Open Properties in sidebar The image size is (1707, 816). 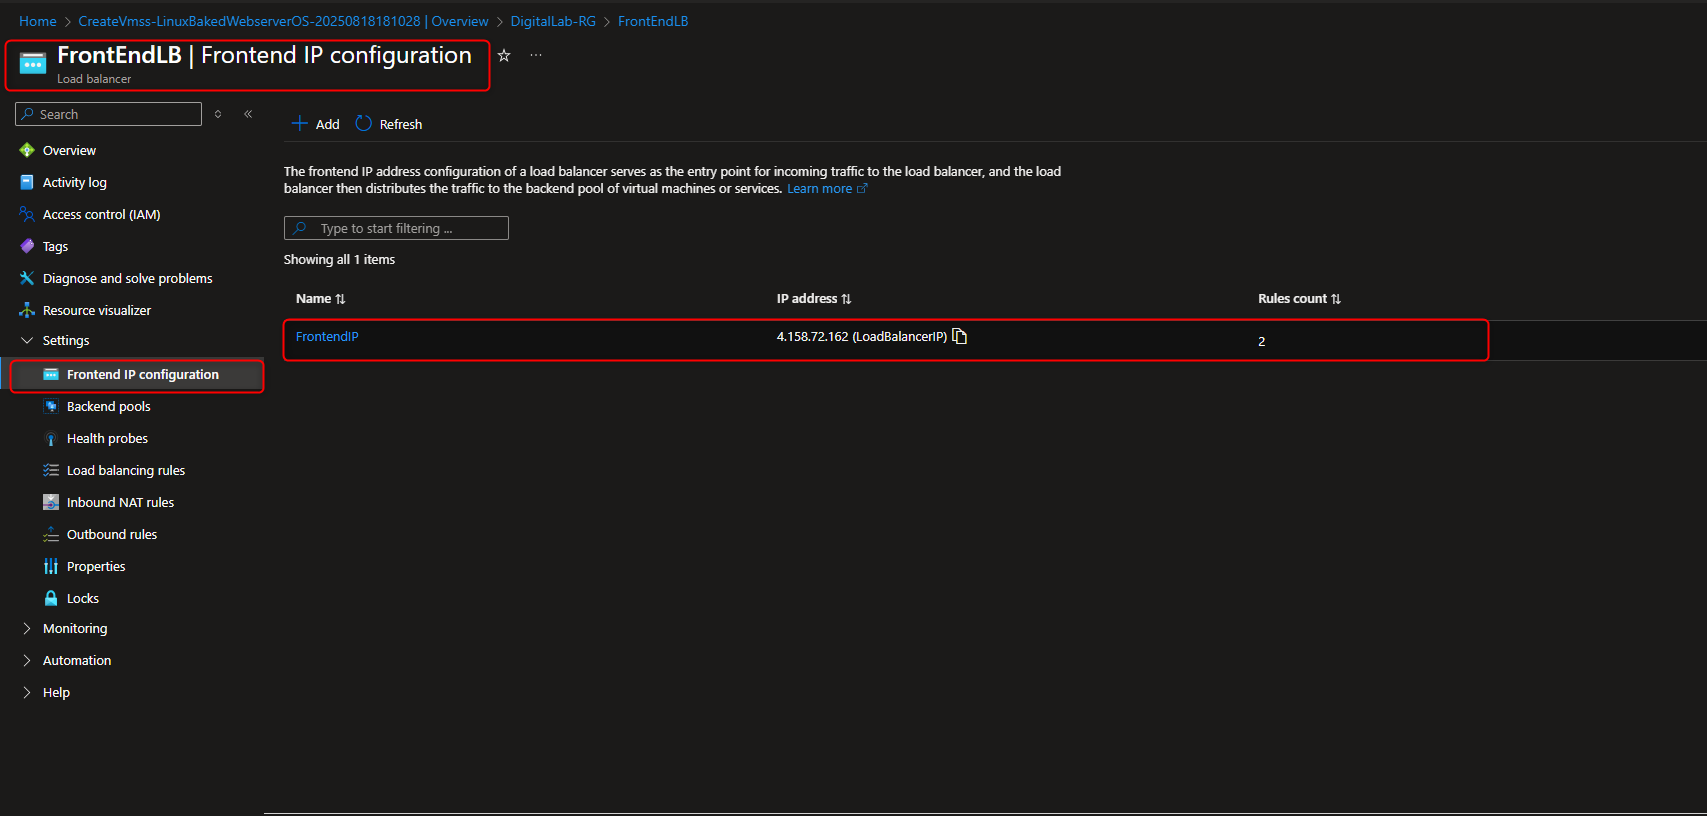96,566
